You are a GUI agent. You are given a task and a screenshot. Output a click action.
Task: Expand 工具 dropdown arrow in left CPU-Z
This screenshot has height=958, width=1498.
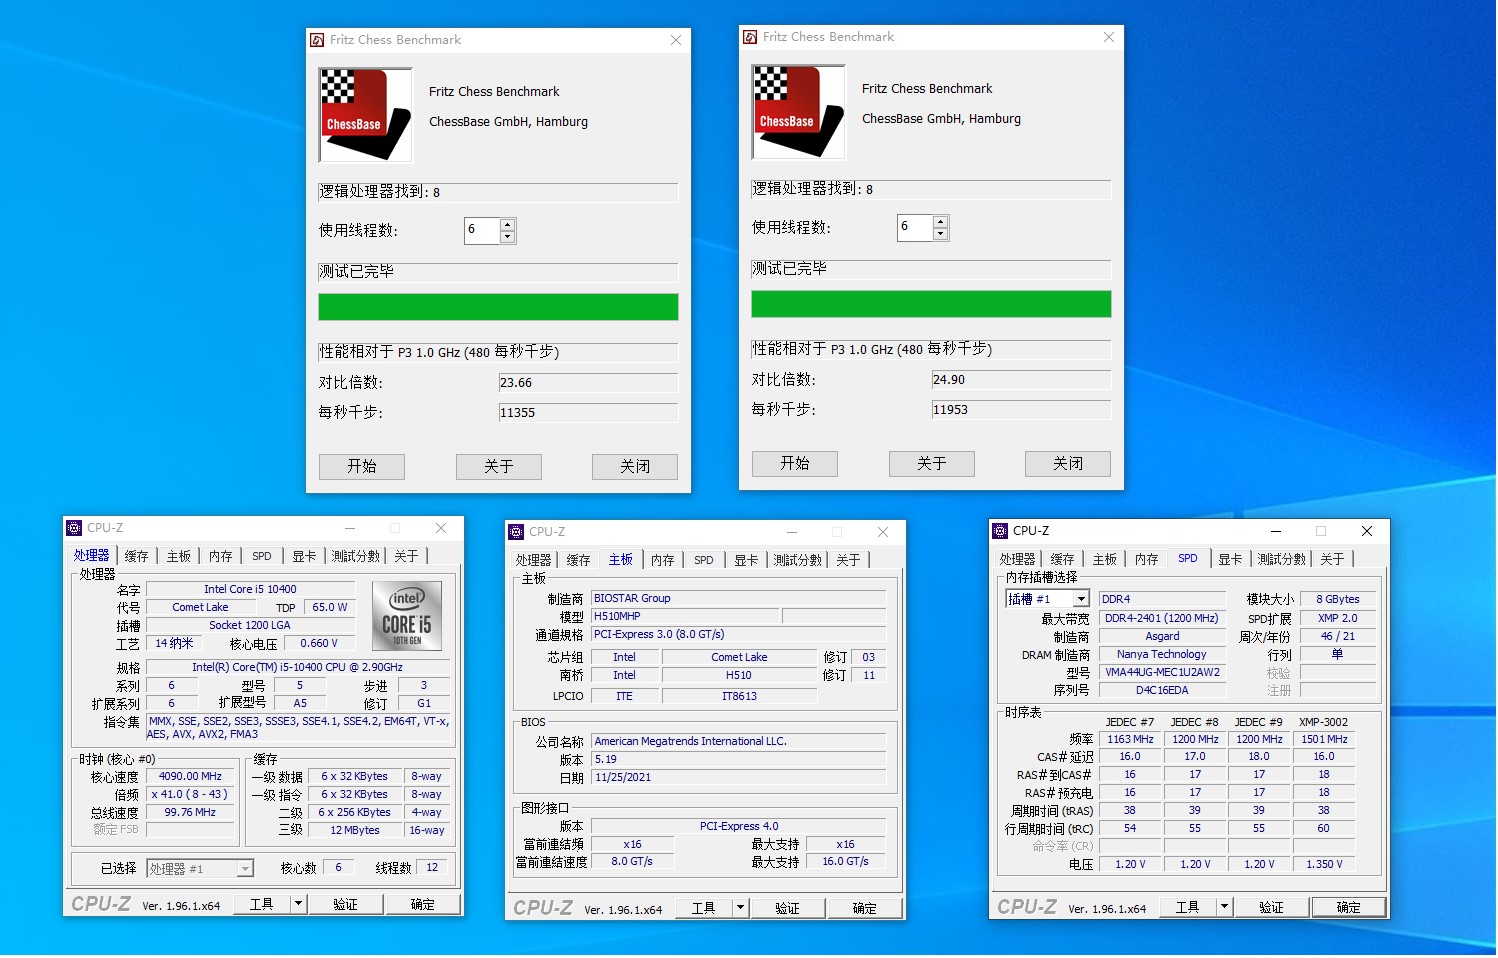[x=298, y=904]
